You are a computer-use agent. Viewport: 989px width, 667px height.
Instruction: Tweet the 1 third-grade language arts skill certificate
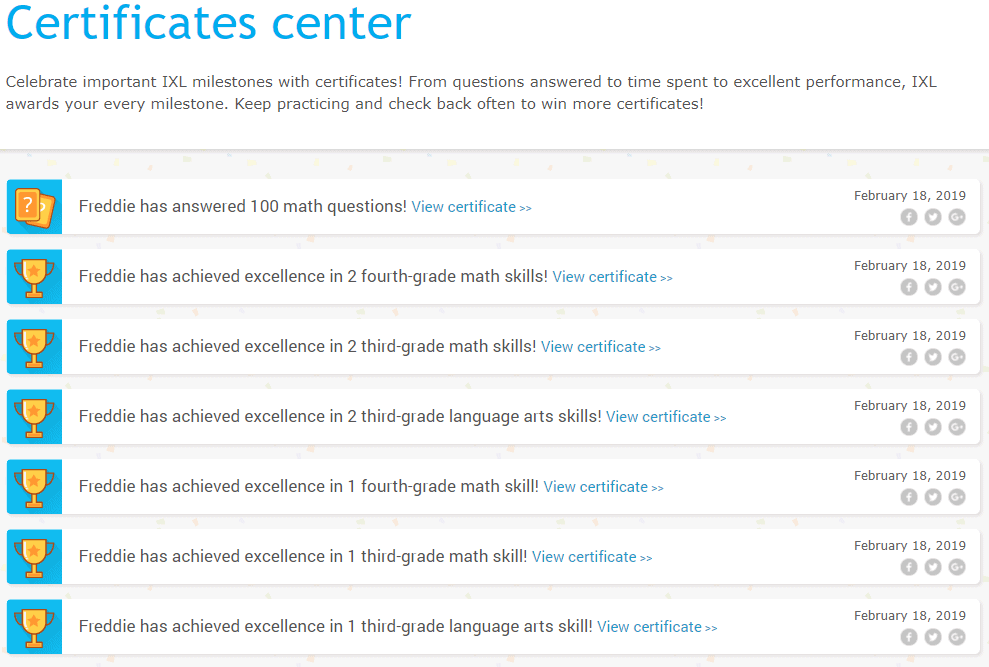tap(933, 637)
